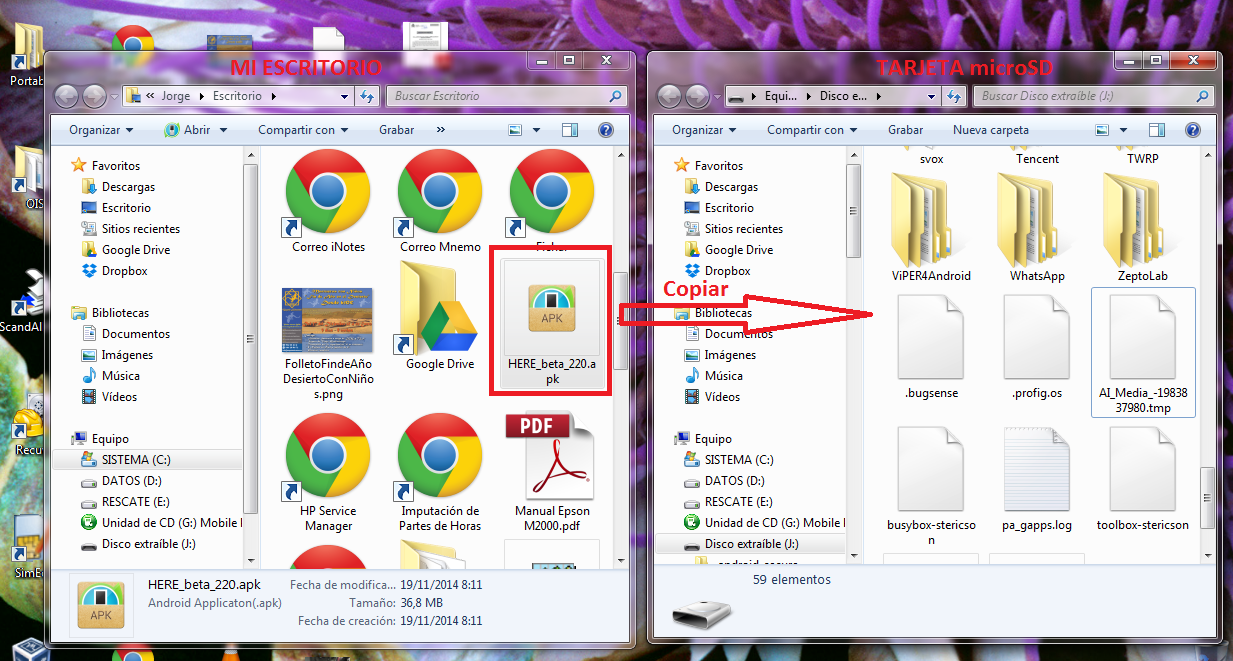Refresh the Escritorio window address bar
The width and height of the screenshot is (1233, 661).
367,96
